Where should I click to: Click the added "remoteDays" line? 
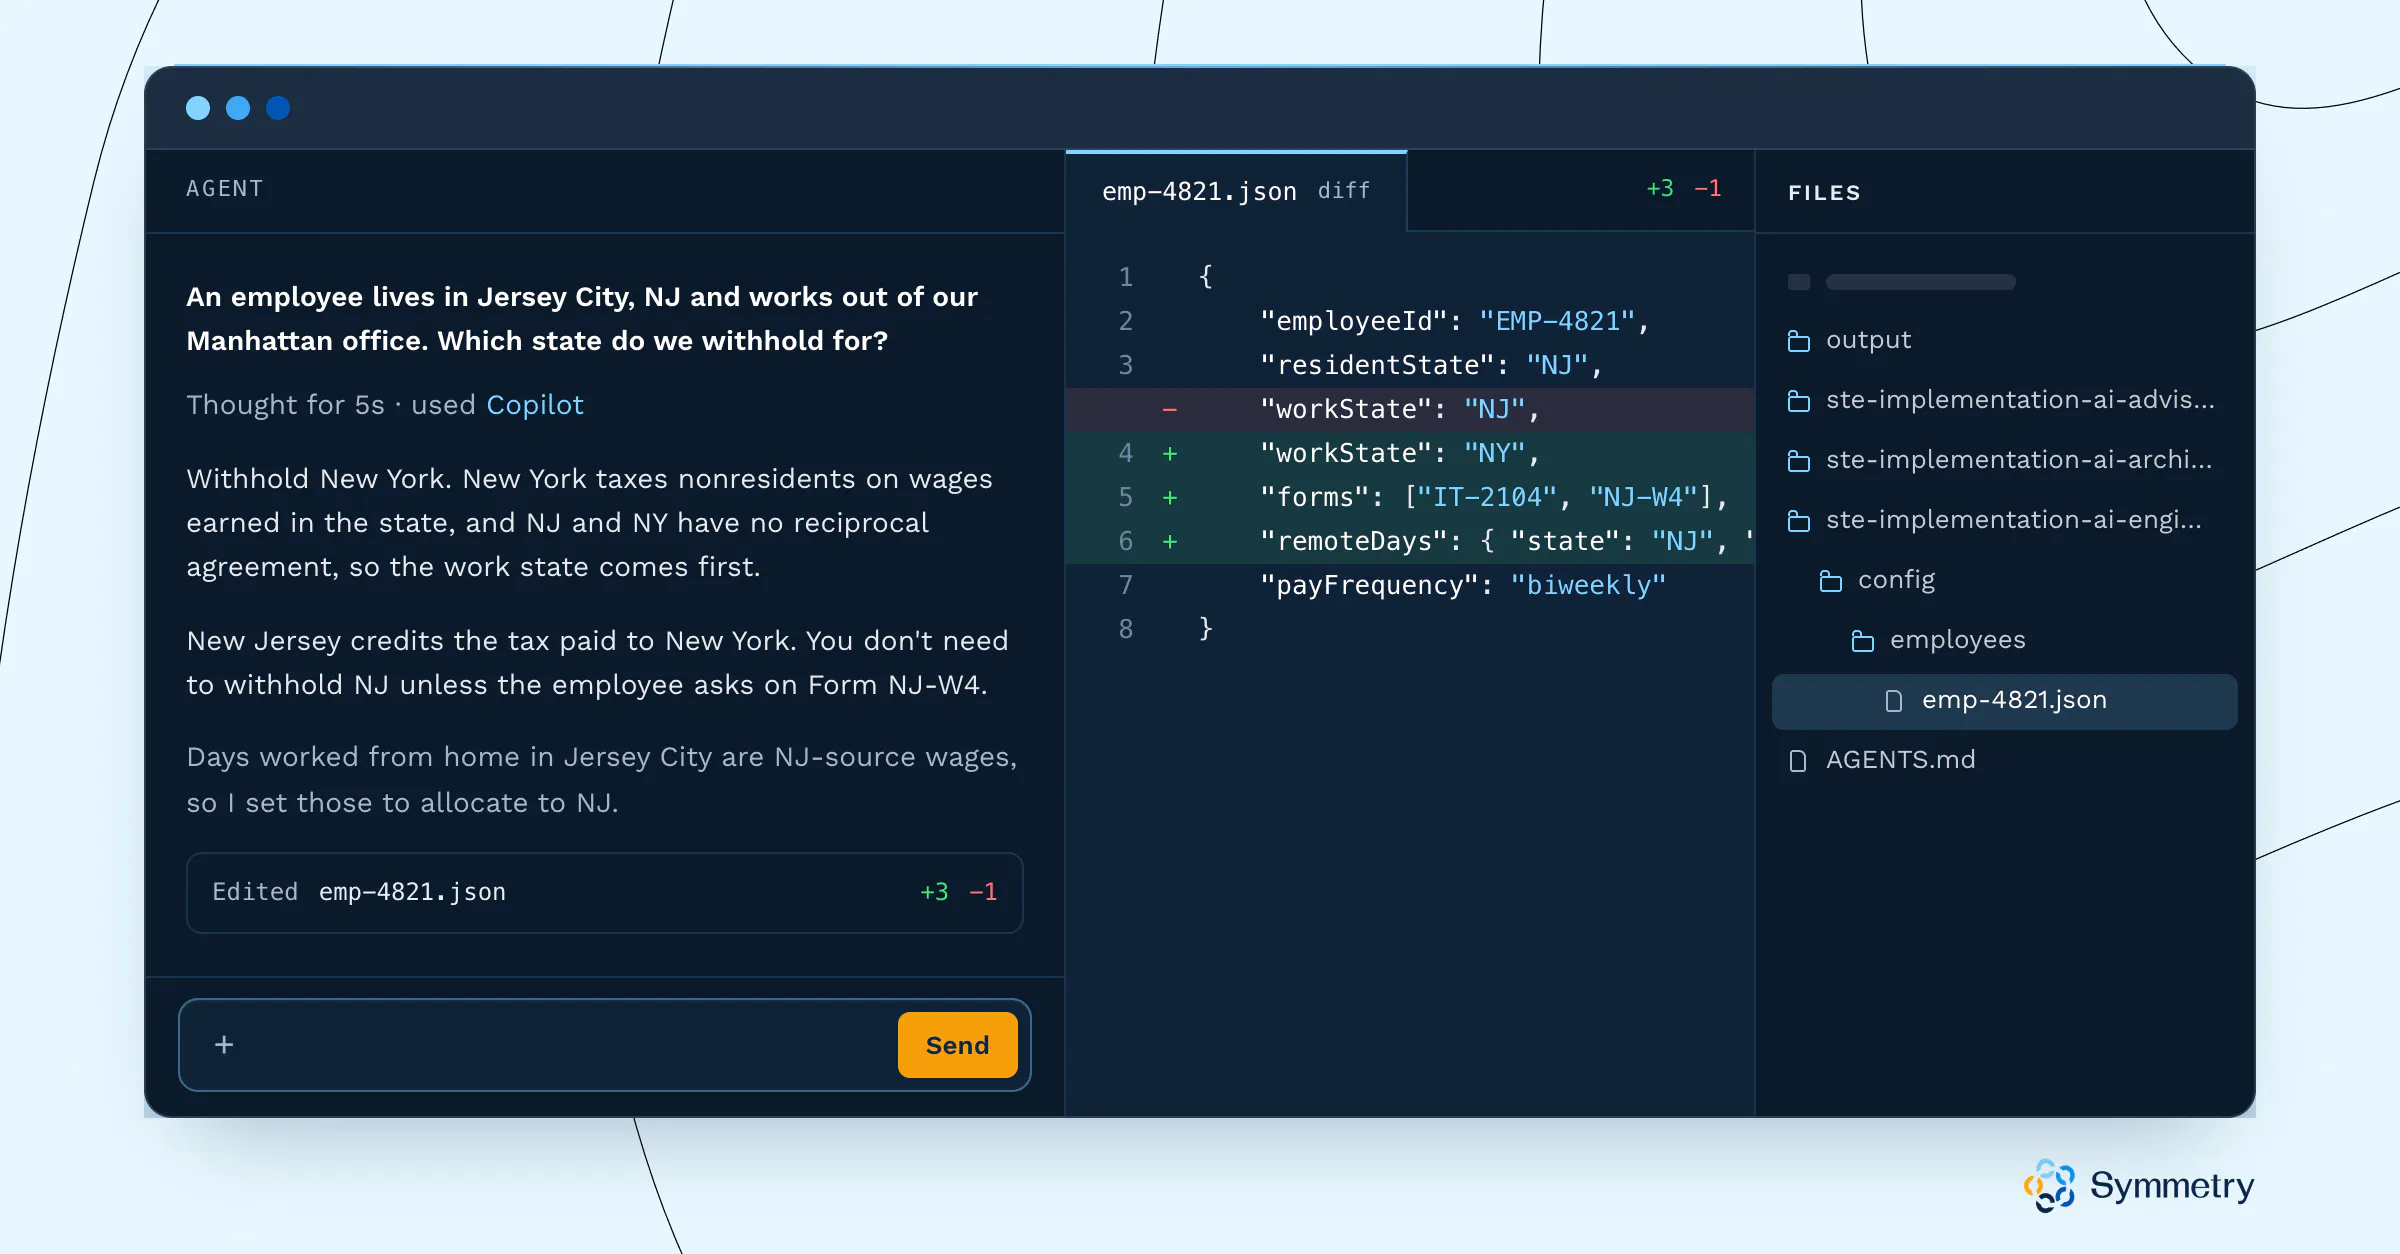point(1410,541)
